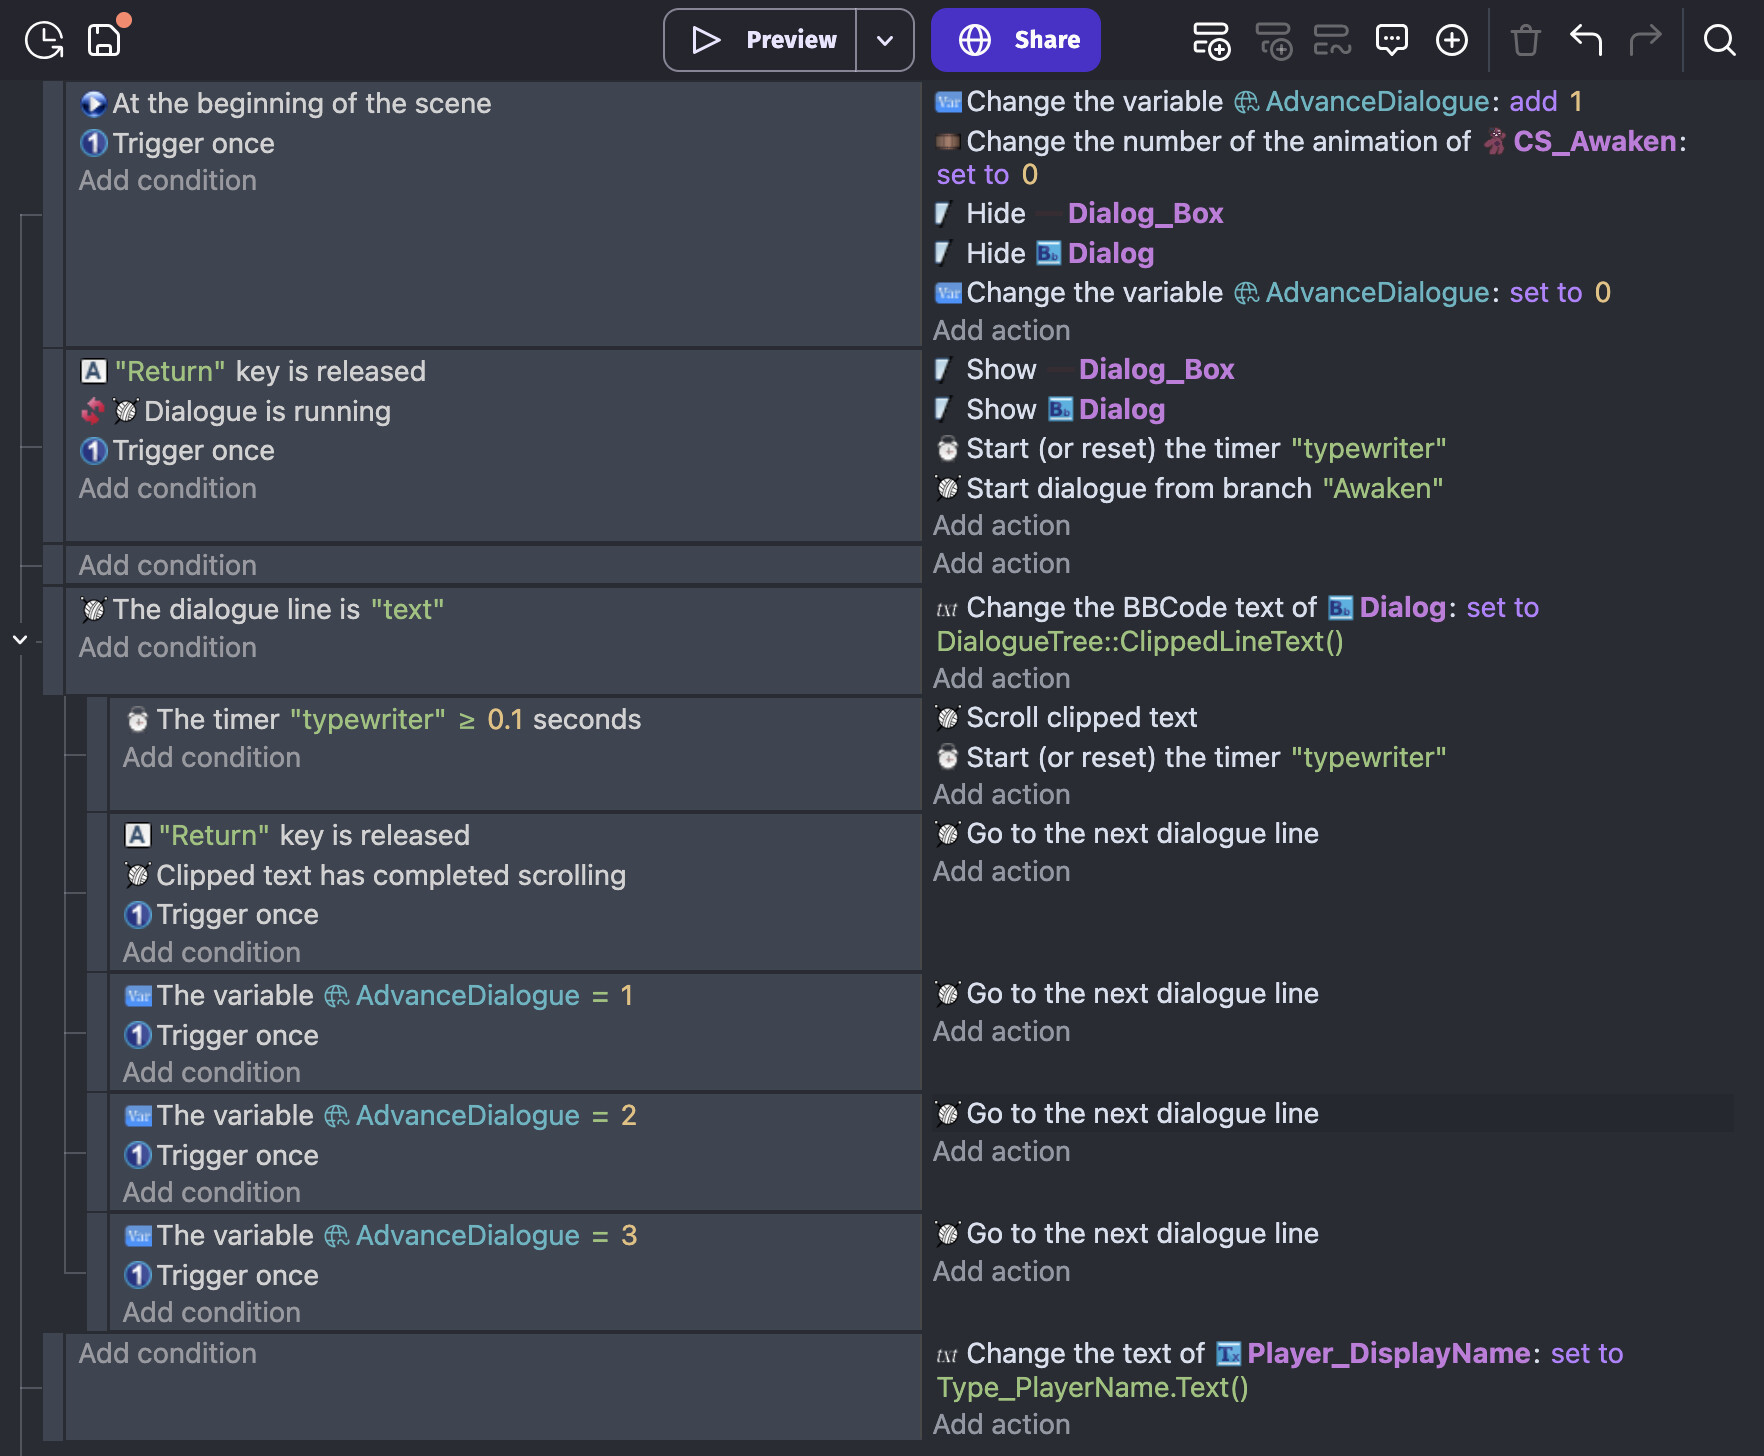This screenshot has width=1764, height=1456.
Task: Click the add comment icon
Action: [x=1391, y=40]
